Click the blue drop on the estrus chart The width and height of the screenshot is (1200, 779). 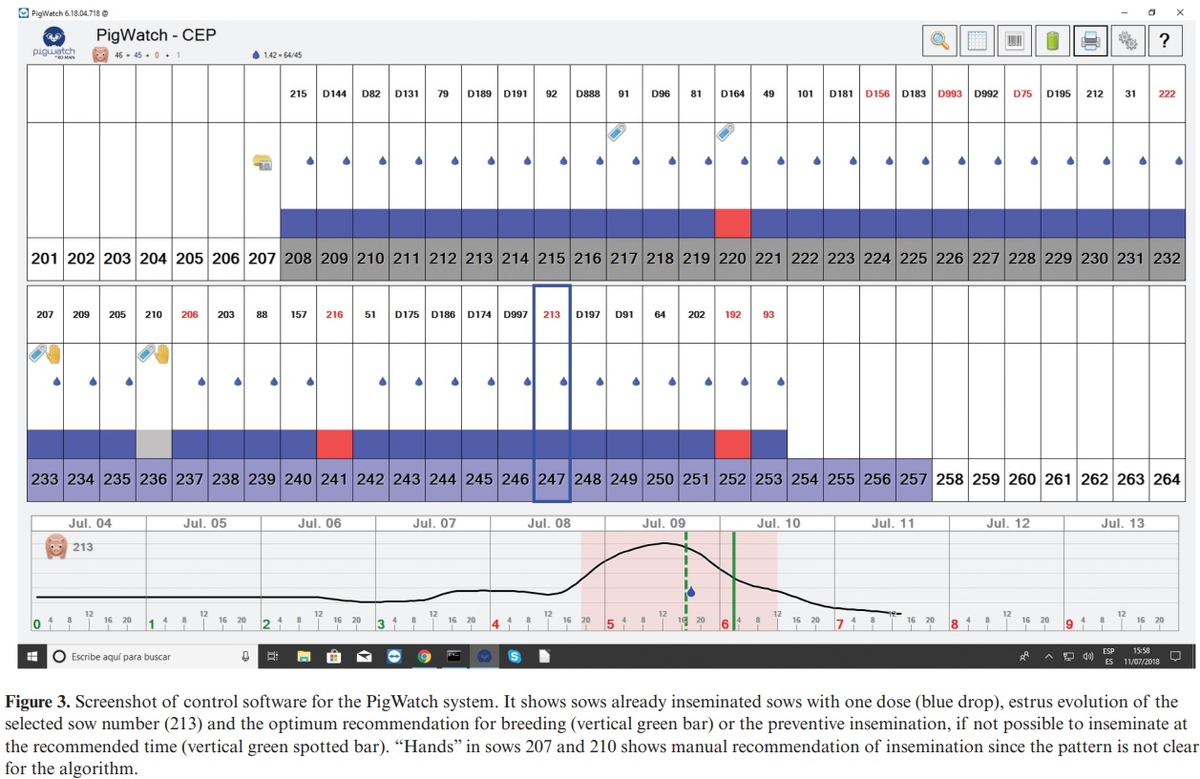690,592
